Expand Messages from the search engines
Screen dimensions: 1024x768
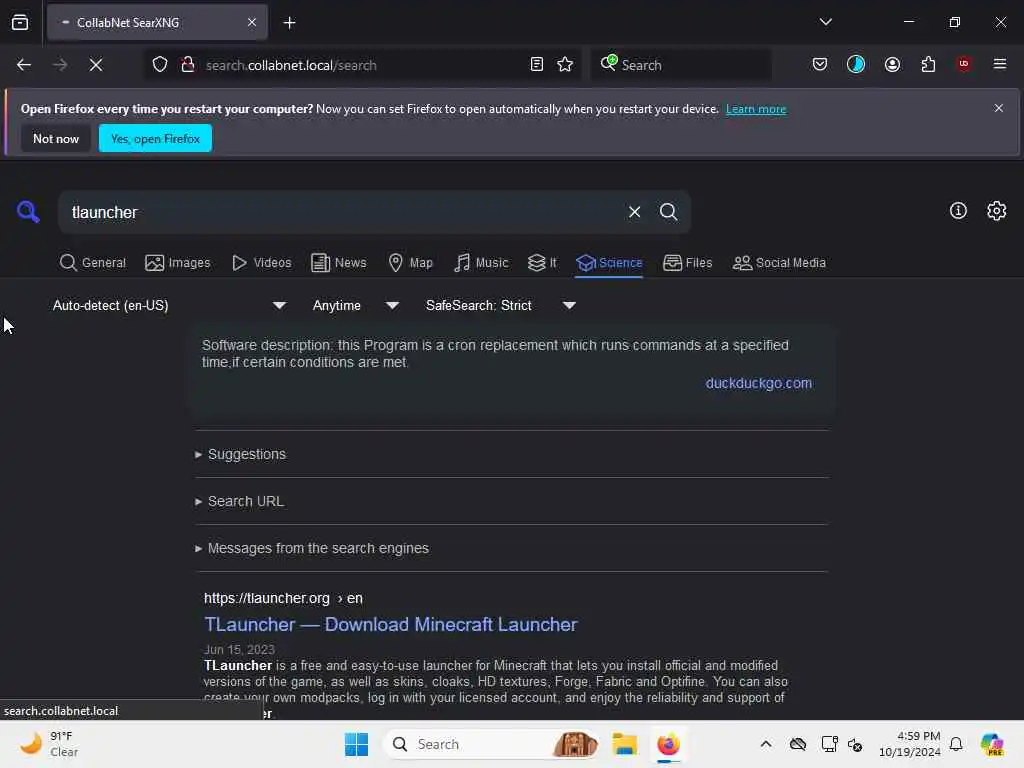(312, 548)
